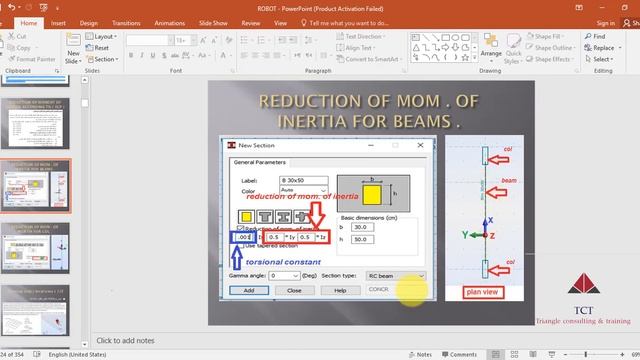Toggle Strikethrough formatting
Image resolution: width=640 pixels, height=360 pixels.
(x=175, y=55)
